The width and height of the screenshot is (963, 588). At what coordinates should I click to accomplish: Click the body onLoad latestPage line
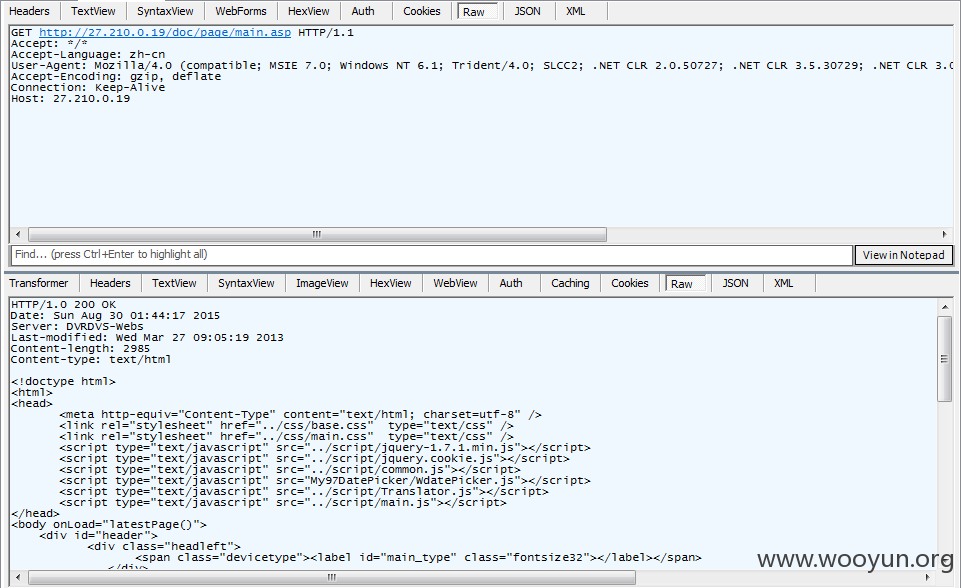(109, 525)
